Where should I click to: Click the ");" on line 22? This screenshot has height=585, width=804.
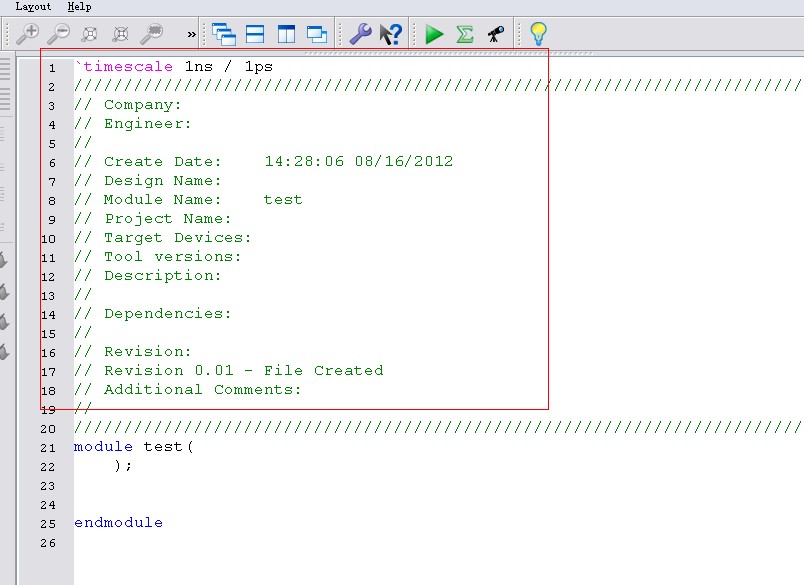(123, 466)
